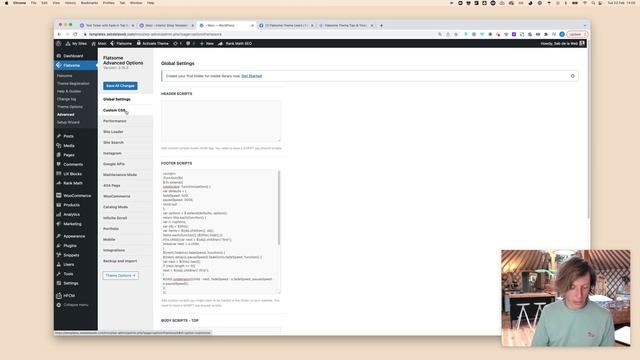Dismiss the media folder notice
The width and height of the screenshot is (640, 360).
573,76
